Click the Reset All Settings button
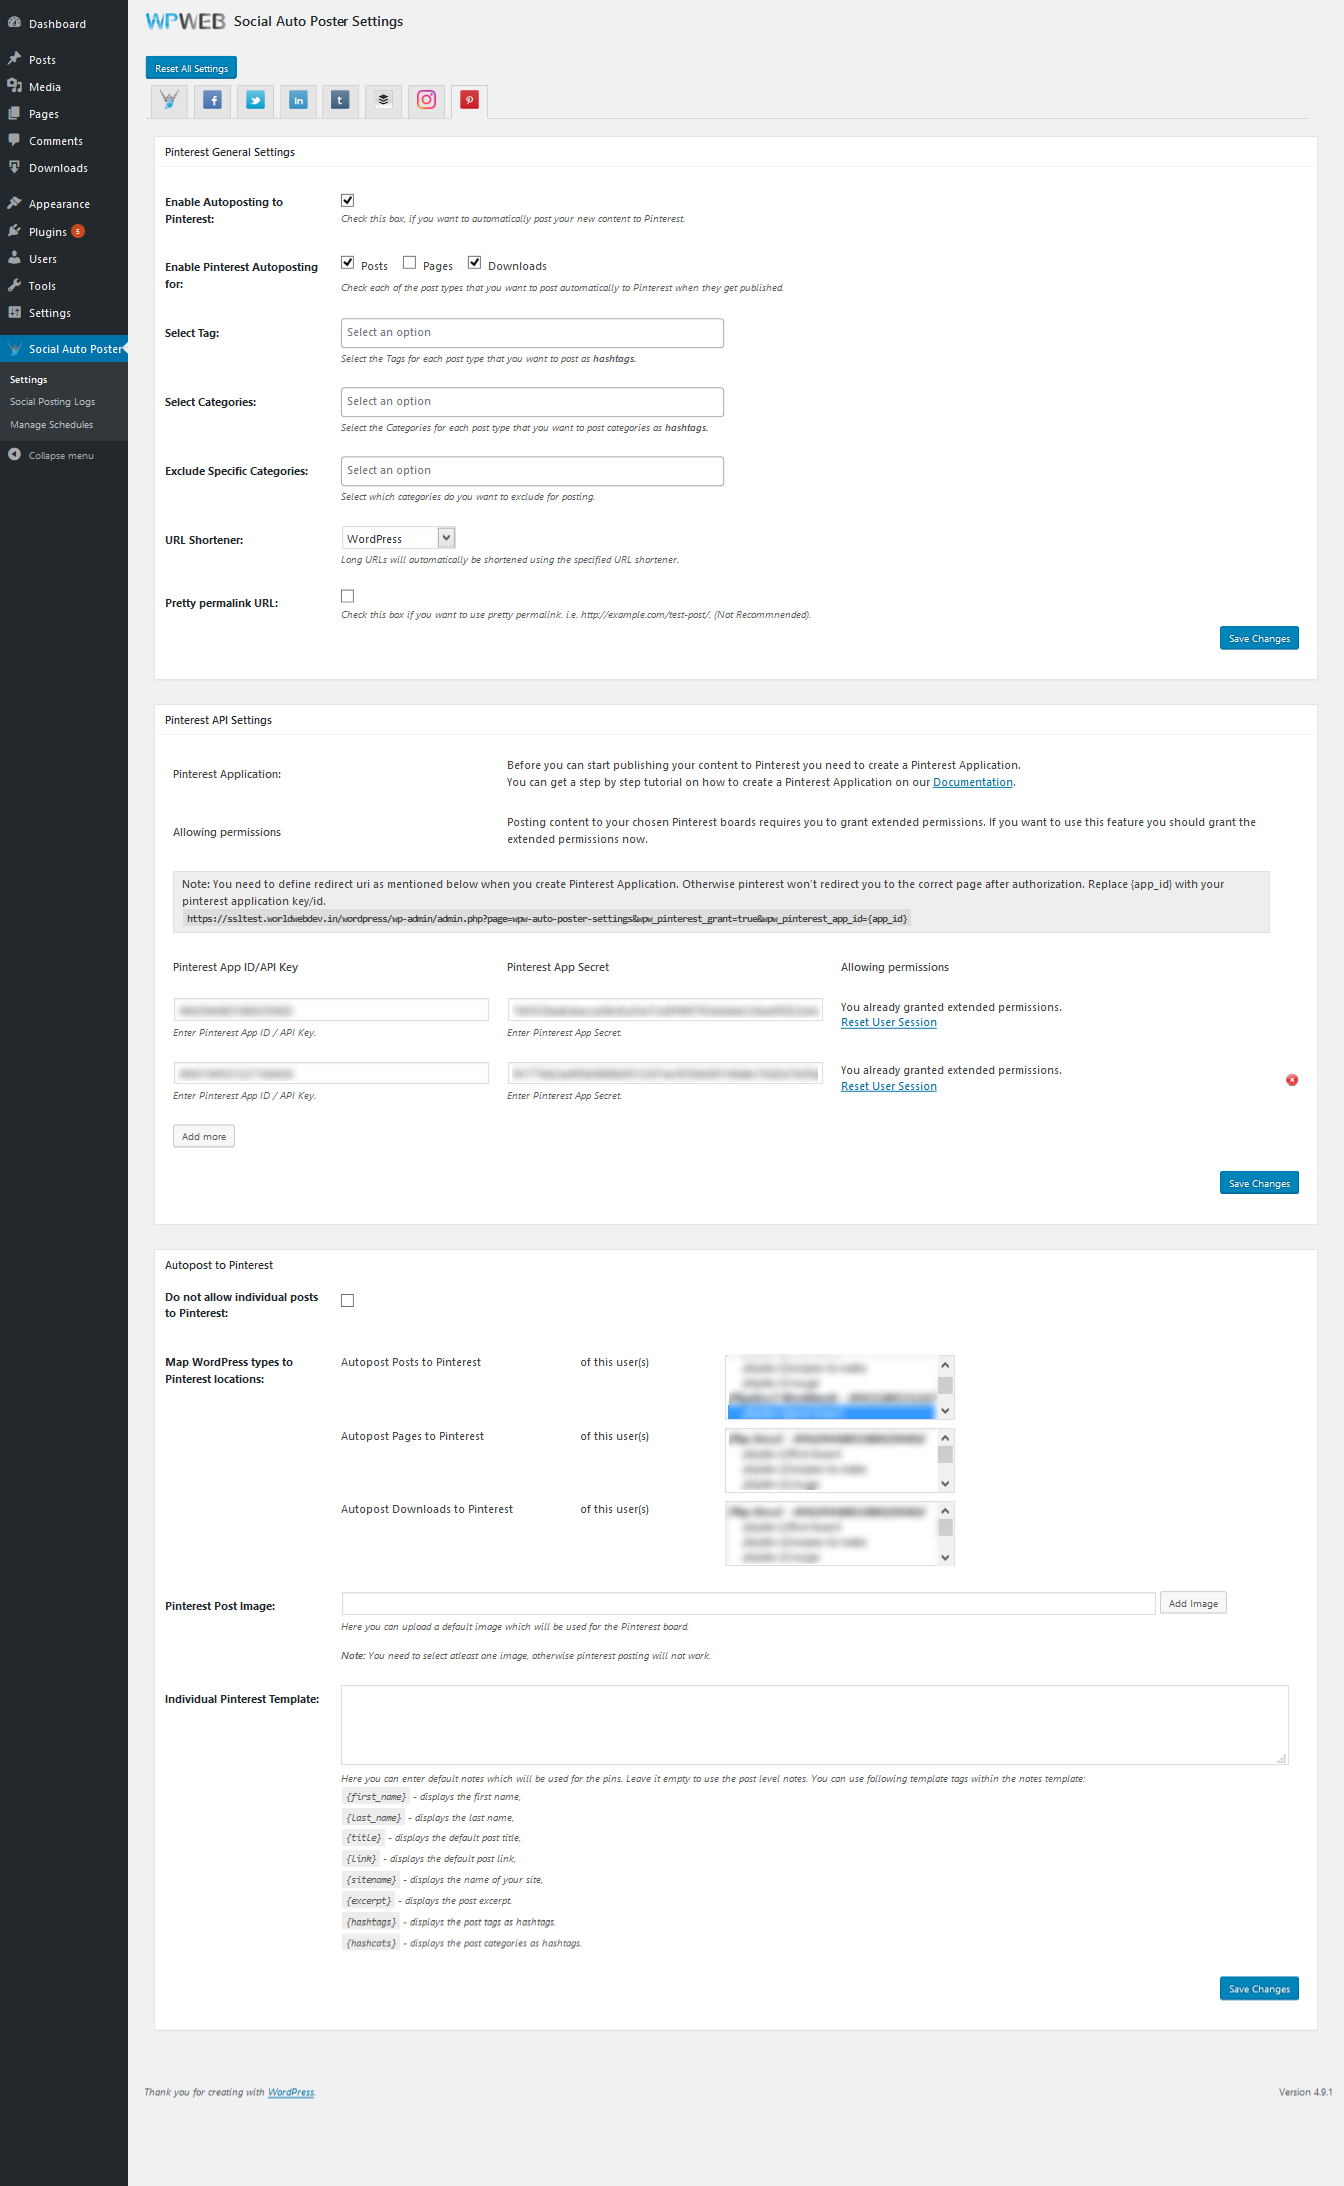Viewport: 1344px width, 2186px height. (192, 69)
